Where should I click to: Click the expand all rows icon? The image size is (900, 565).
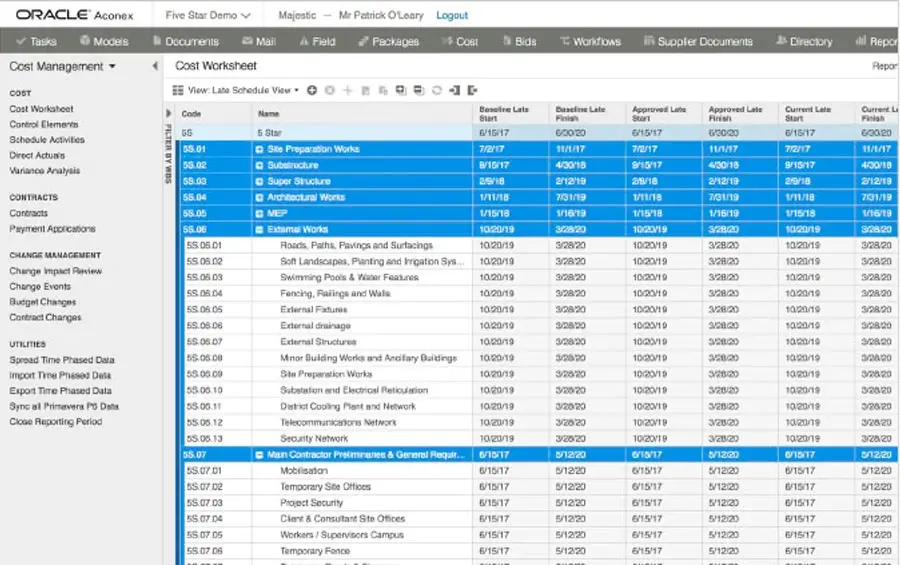click(401, 90)
